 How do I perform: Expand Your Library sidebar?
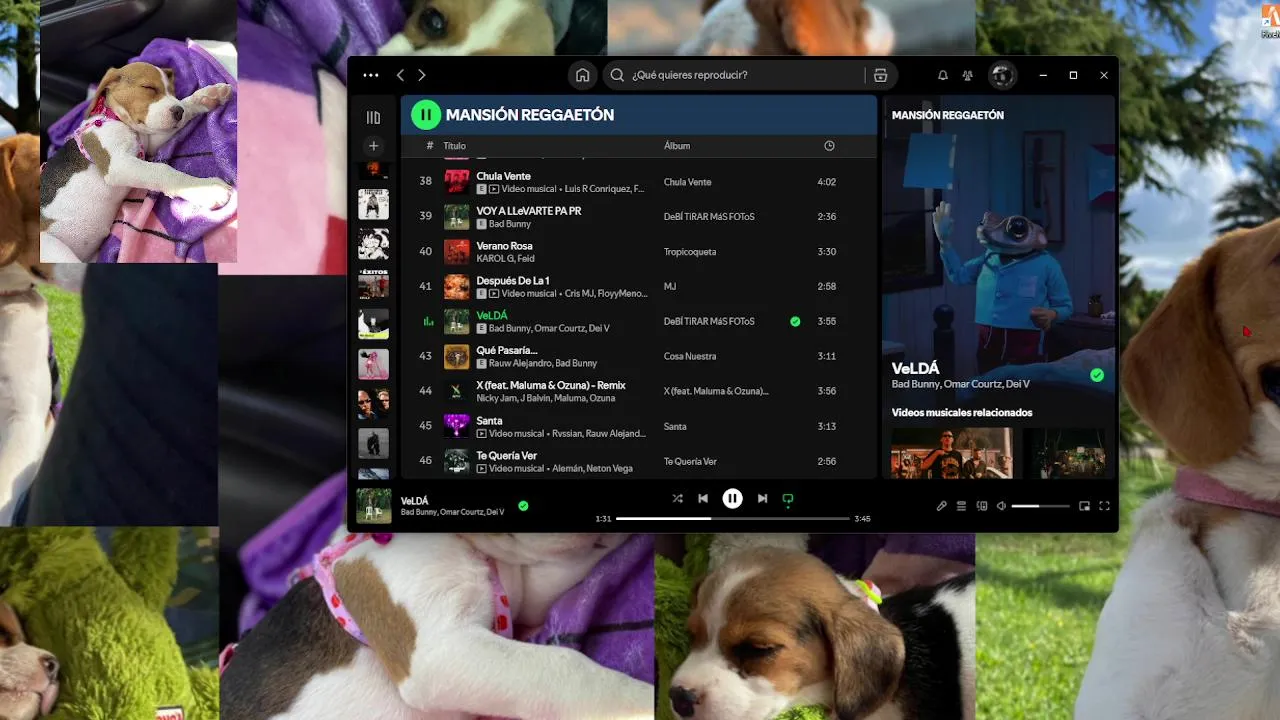[x=373, y=117]
